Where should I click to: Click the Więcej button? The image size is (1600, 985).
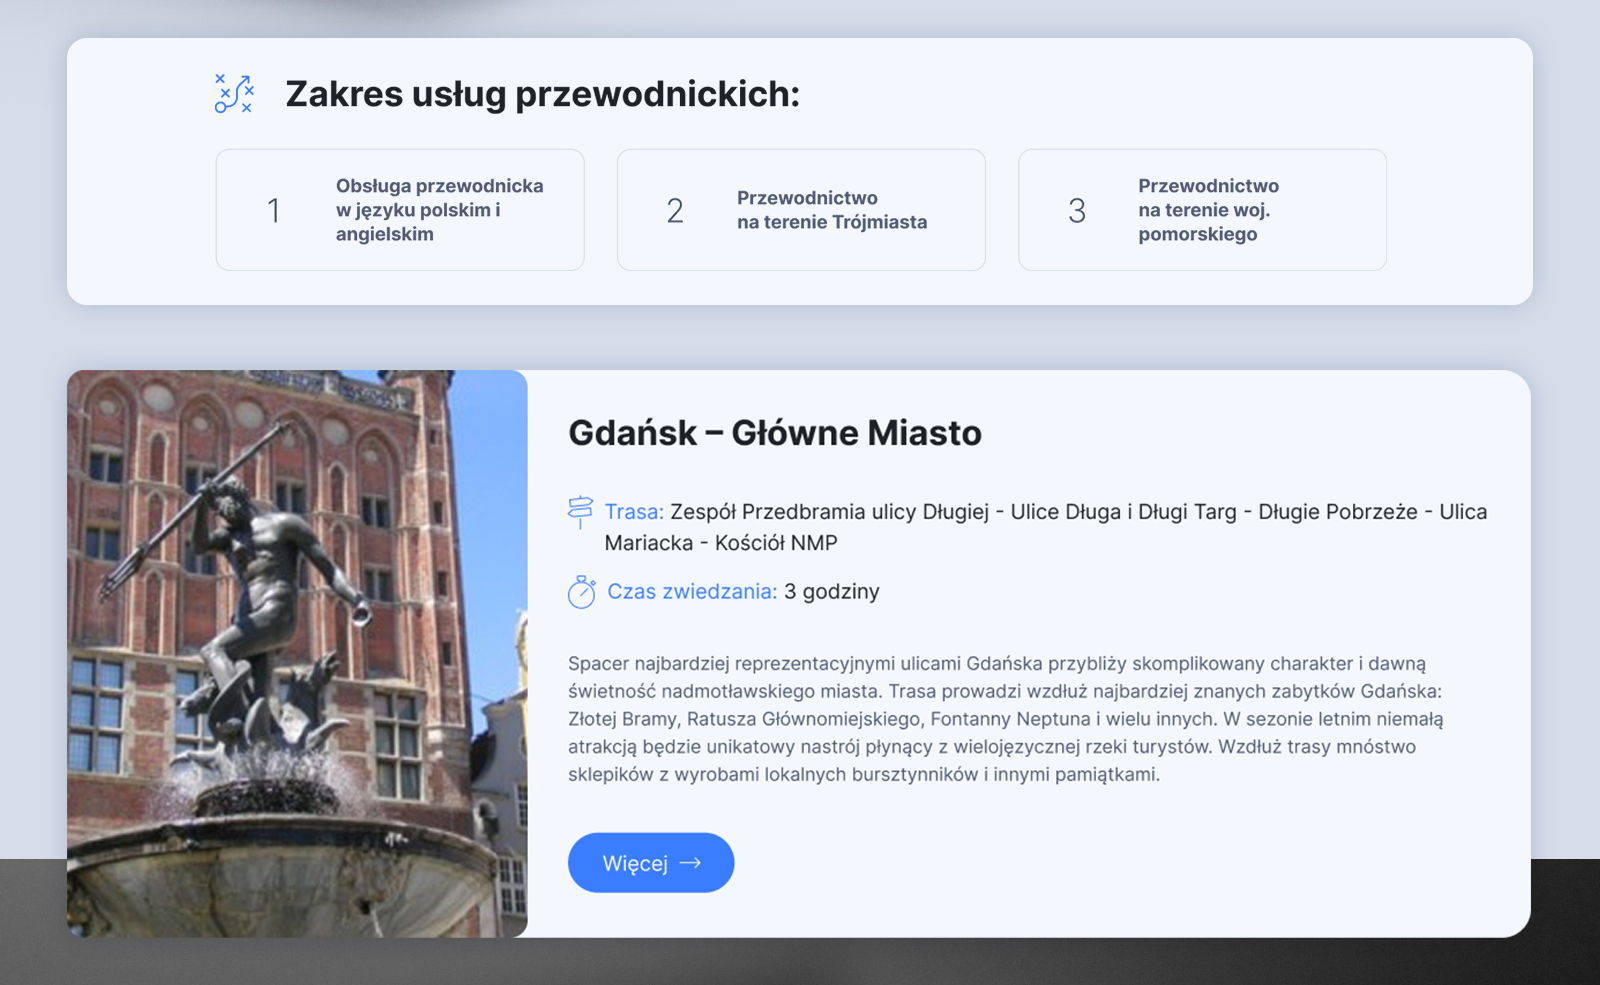pos(650,862)
